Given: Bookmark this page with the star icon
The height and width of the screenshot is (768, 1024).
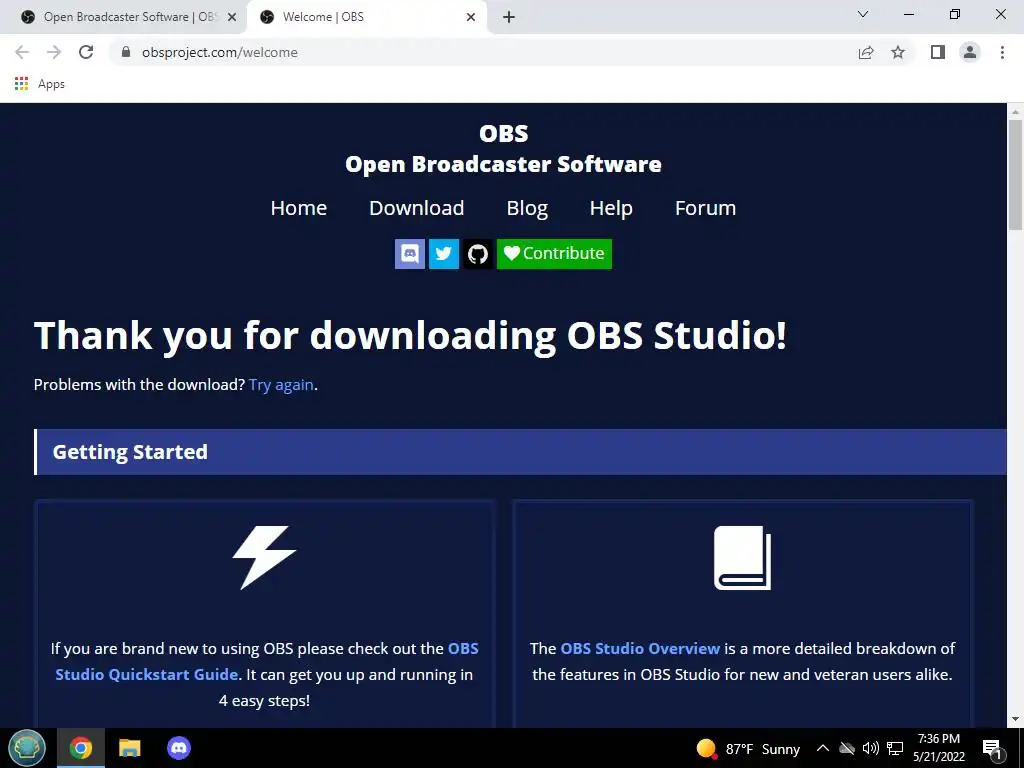Looking at the screenshot, I should coord(898,52).
